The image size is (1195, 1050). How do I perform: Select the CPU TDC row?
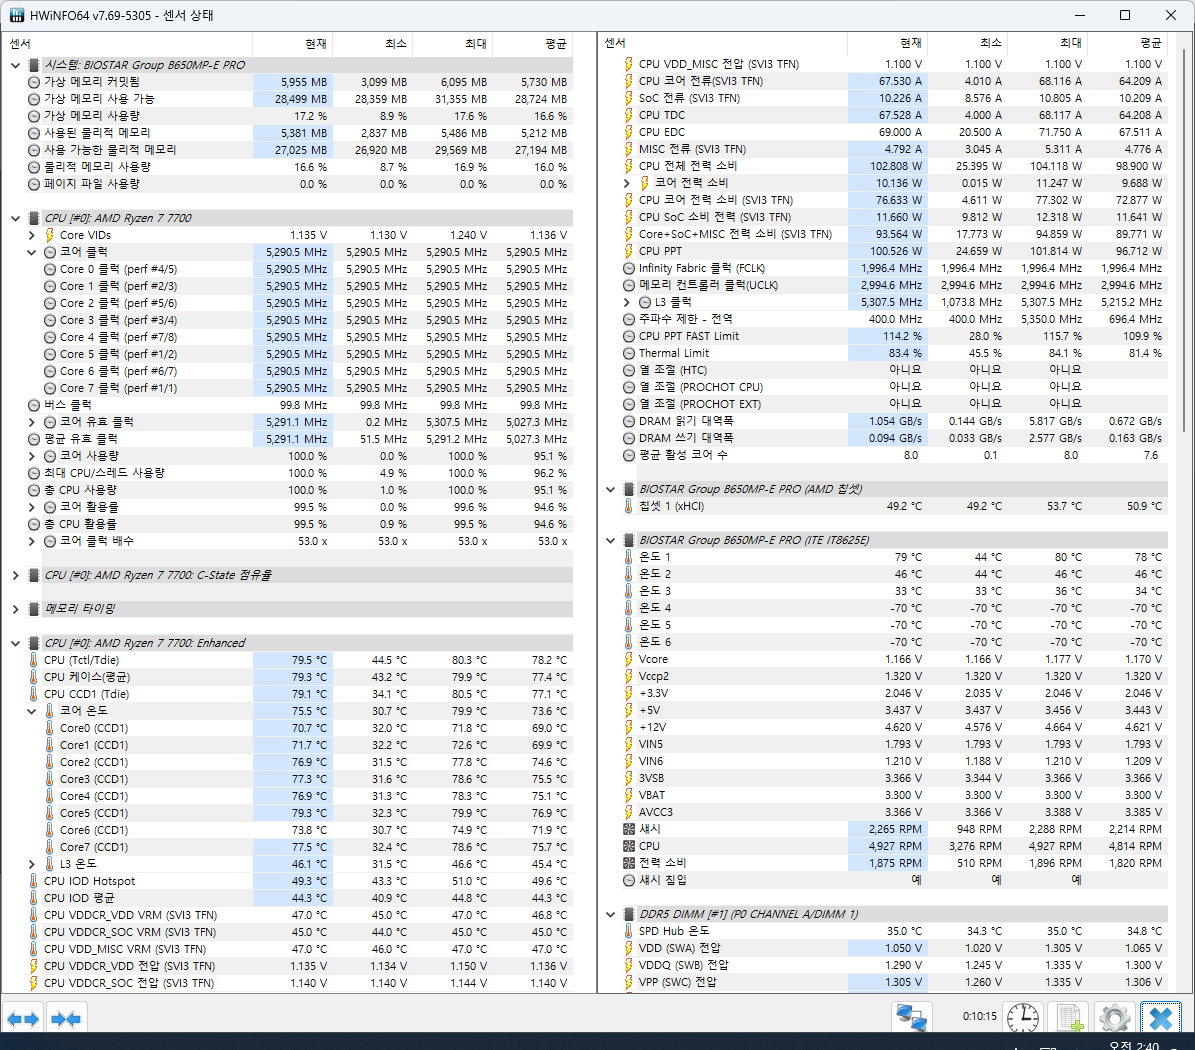893,115
